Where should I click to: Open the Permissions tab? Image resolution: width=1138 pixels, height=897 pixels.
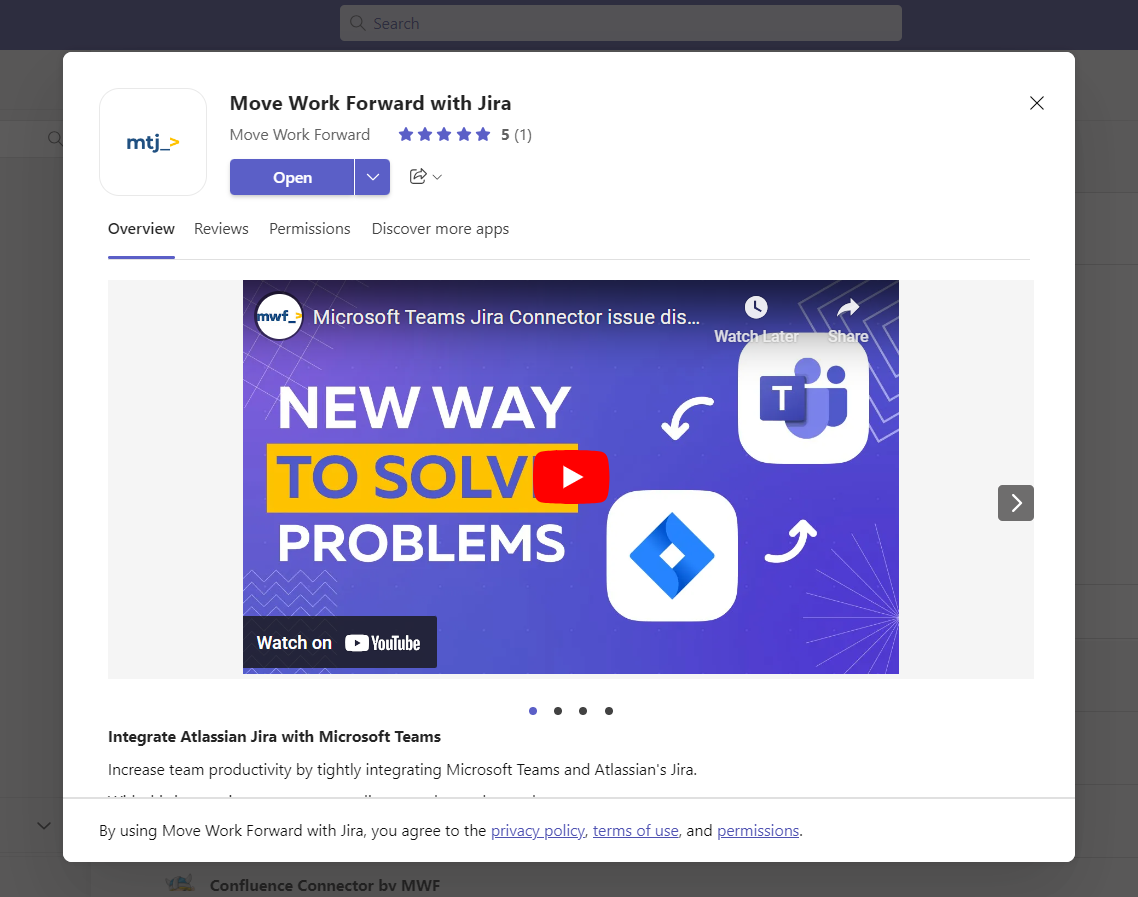tap(310, 229)
